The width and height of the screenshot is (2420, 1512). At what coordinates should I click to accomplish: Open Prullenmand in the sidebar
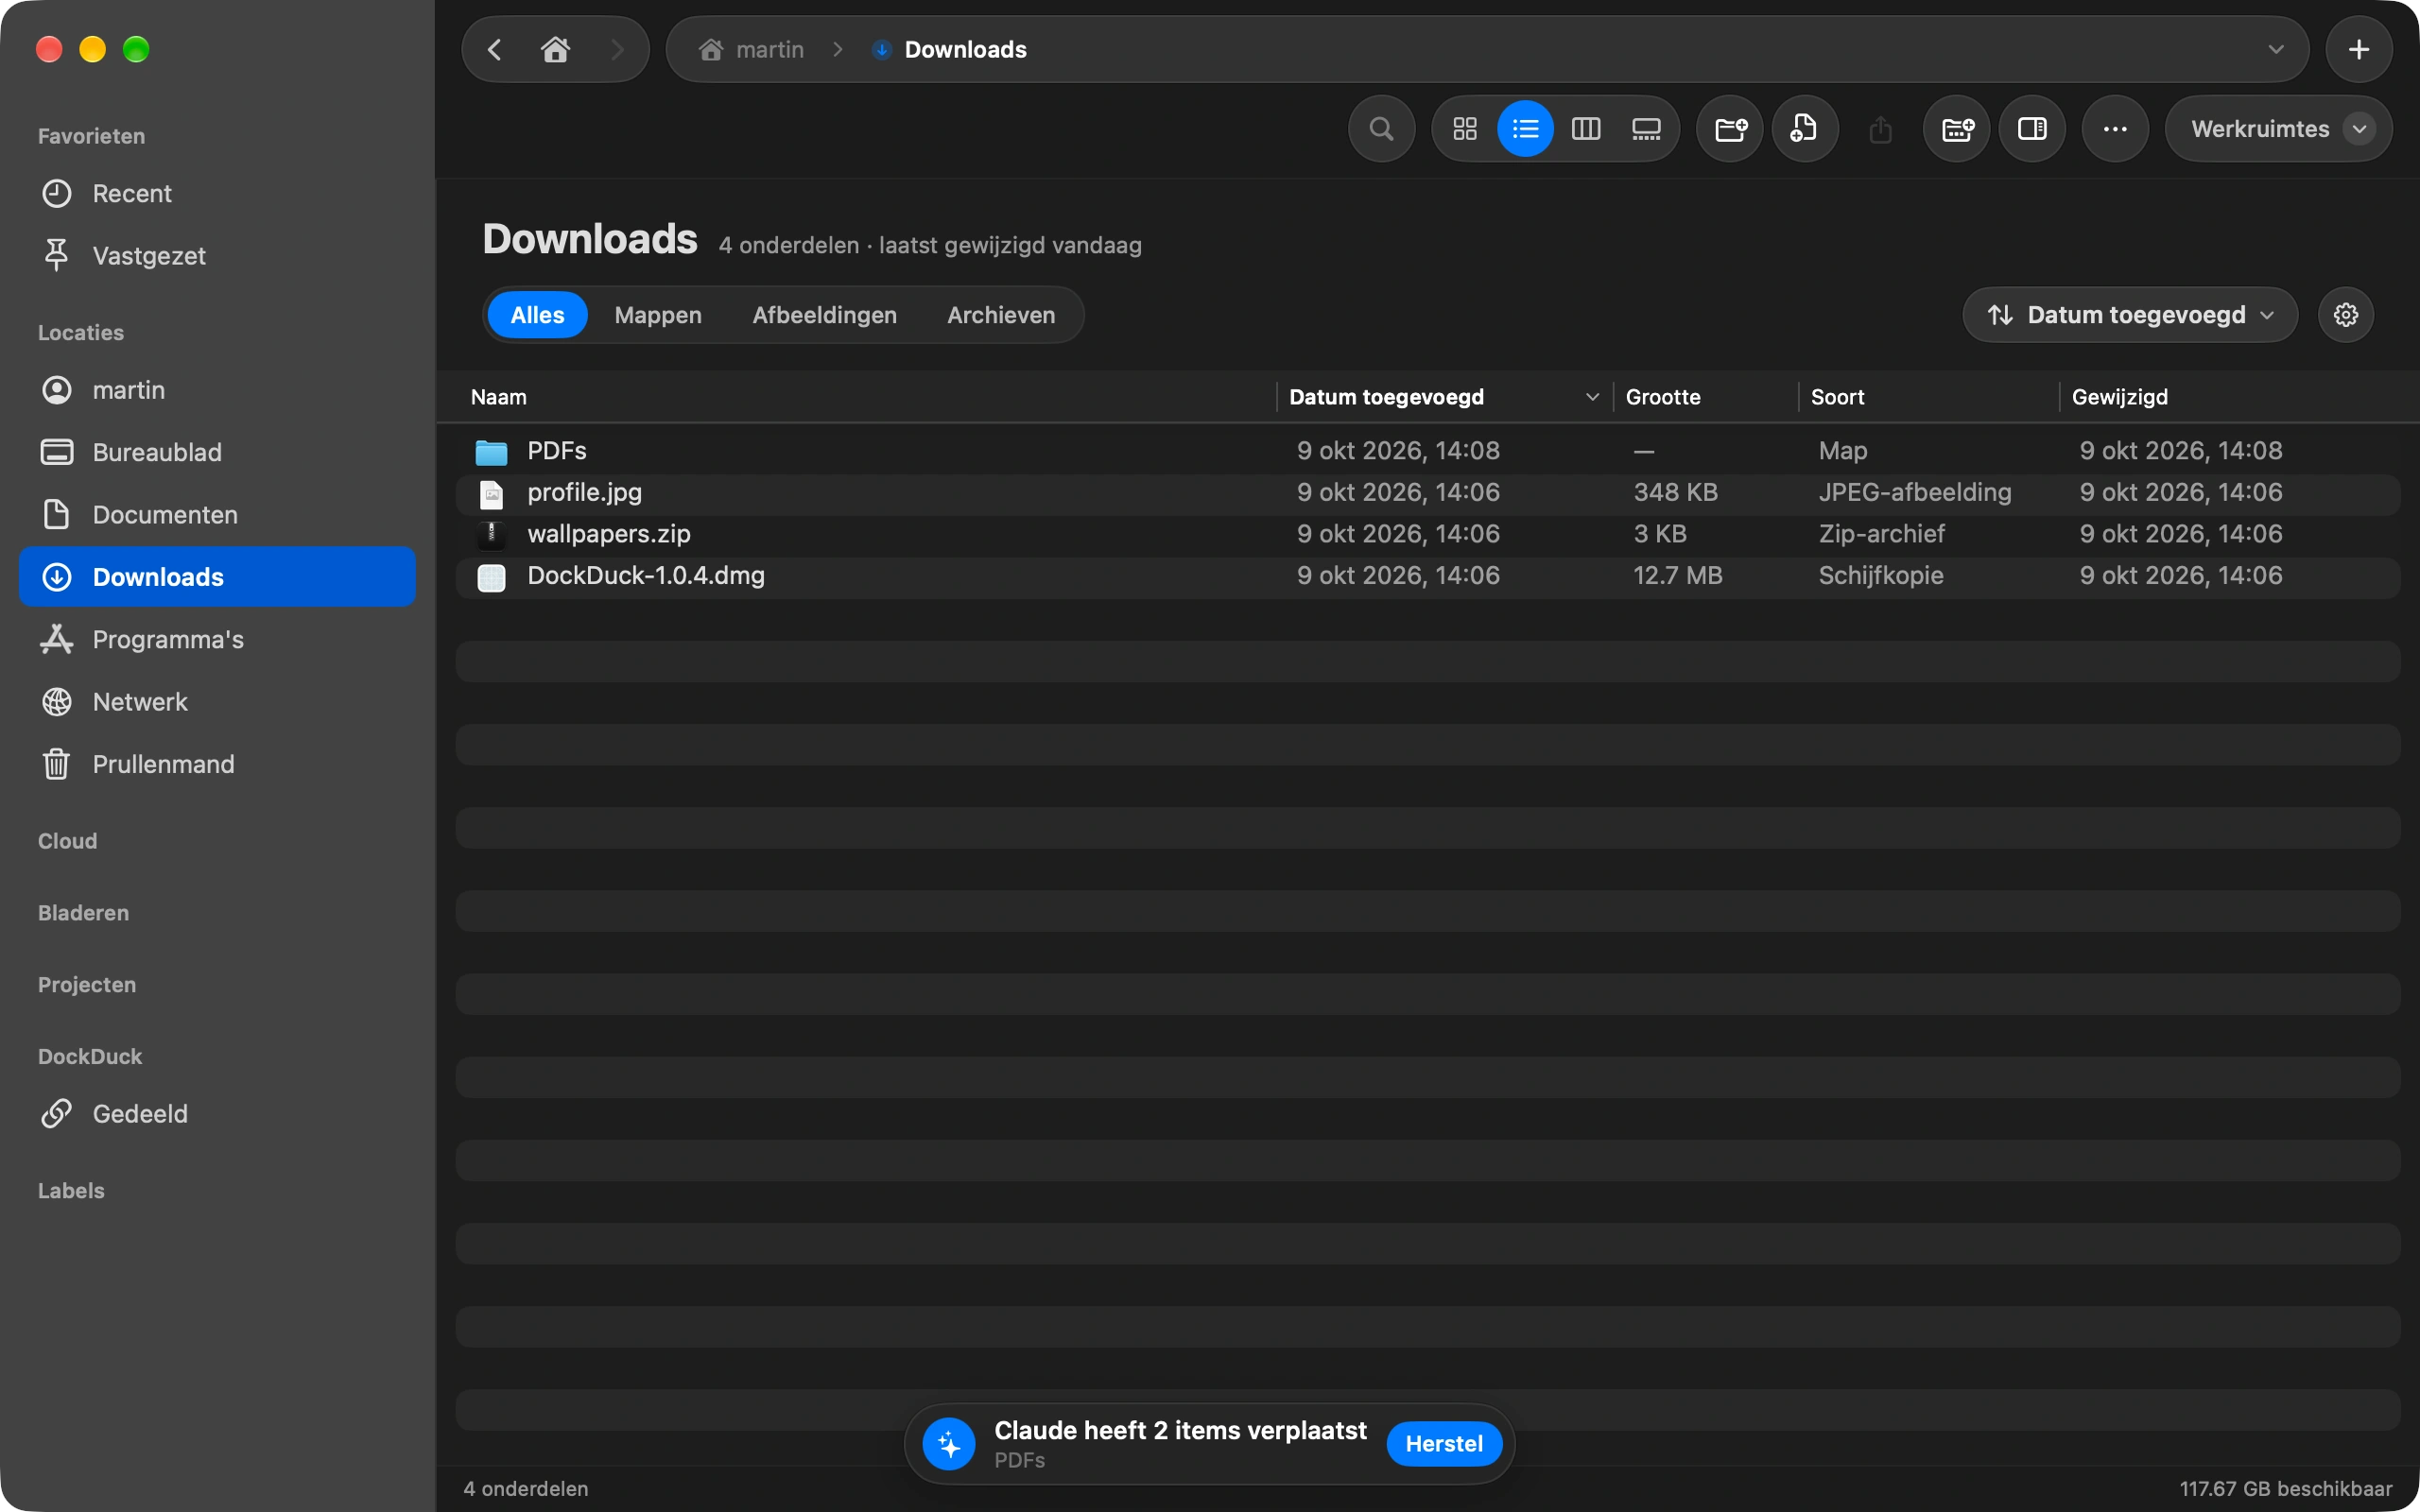(x=217, y=764)
